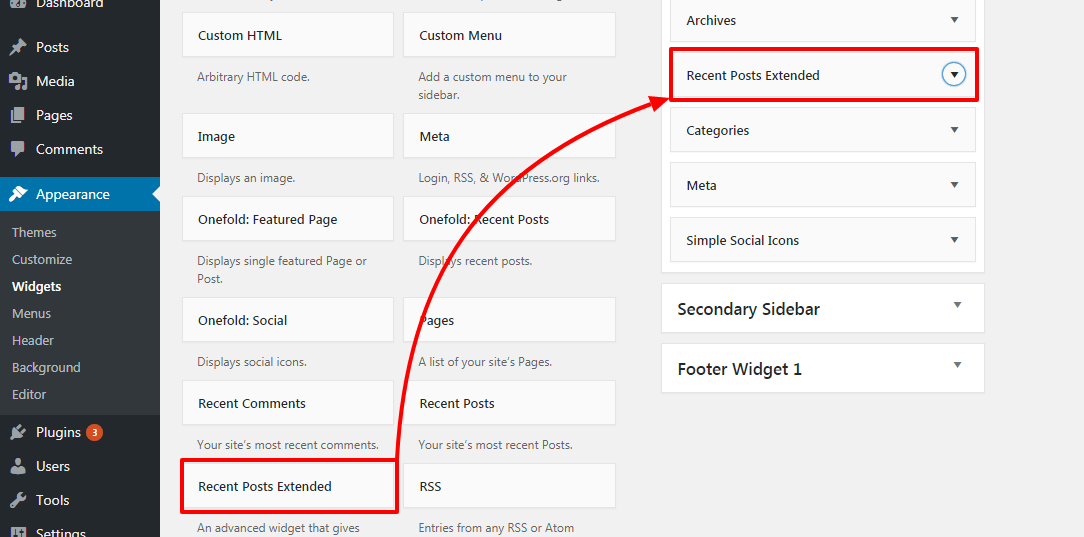Select the Onefold: Social widget
1084x537 pixels.
(288, 320)
